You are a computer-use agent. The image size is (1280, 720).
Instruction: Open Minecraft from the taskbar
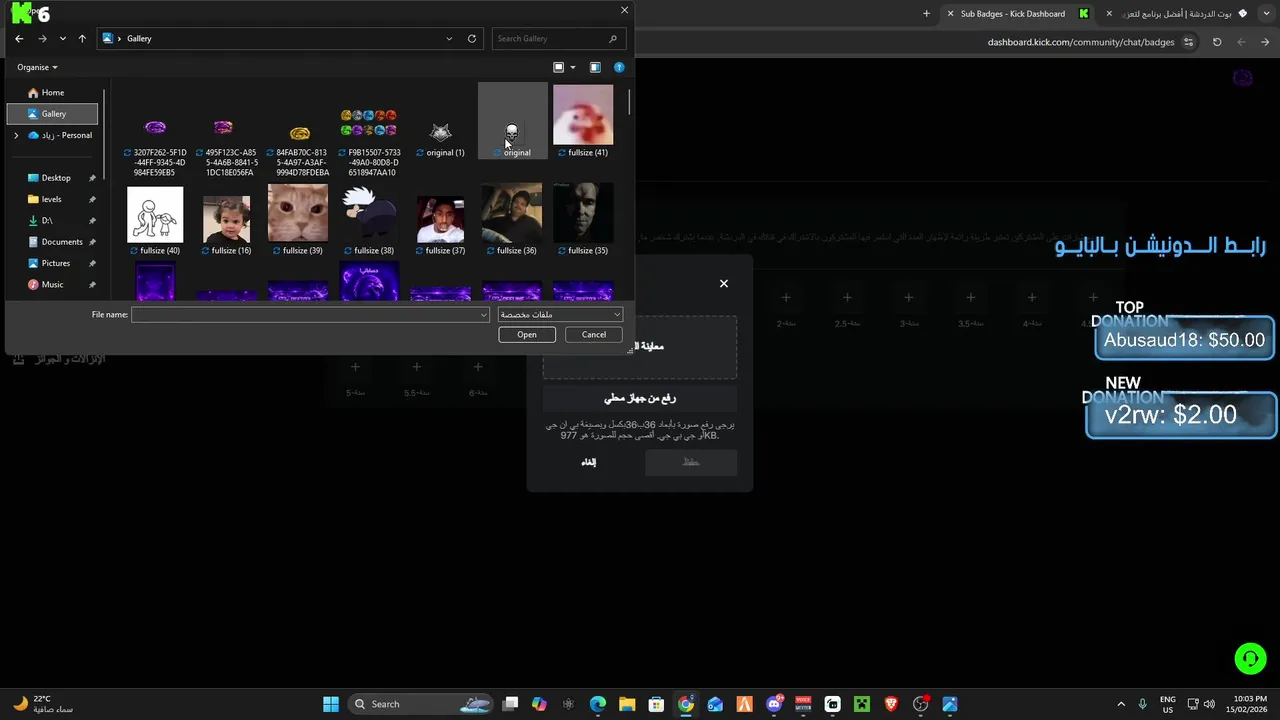pos(862,704)
